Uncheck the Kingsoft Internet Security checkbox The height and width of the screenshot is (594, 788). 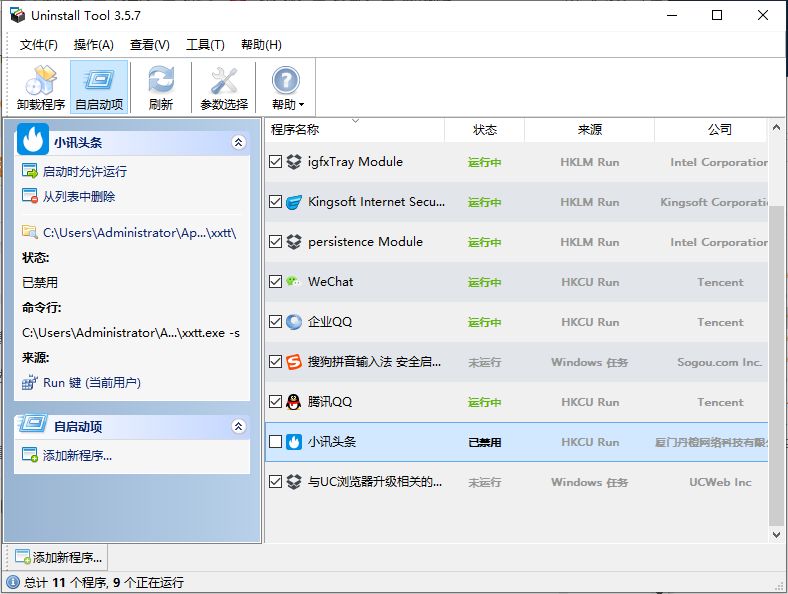[x=275, y=202]
